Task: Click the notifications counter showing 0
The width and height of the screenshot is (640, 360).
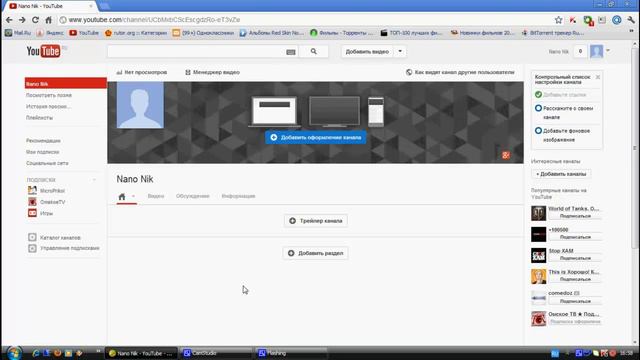Action: (580, 51)
